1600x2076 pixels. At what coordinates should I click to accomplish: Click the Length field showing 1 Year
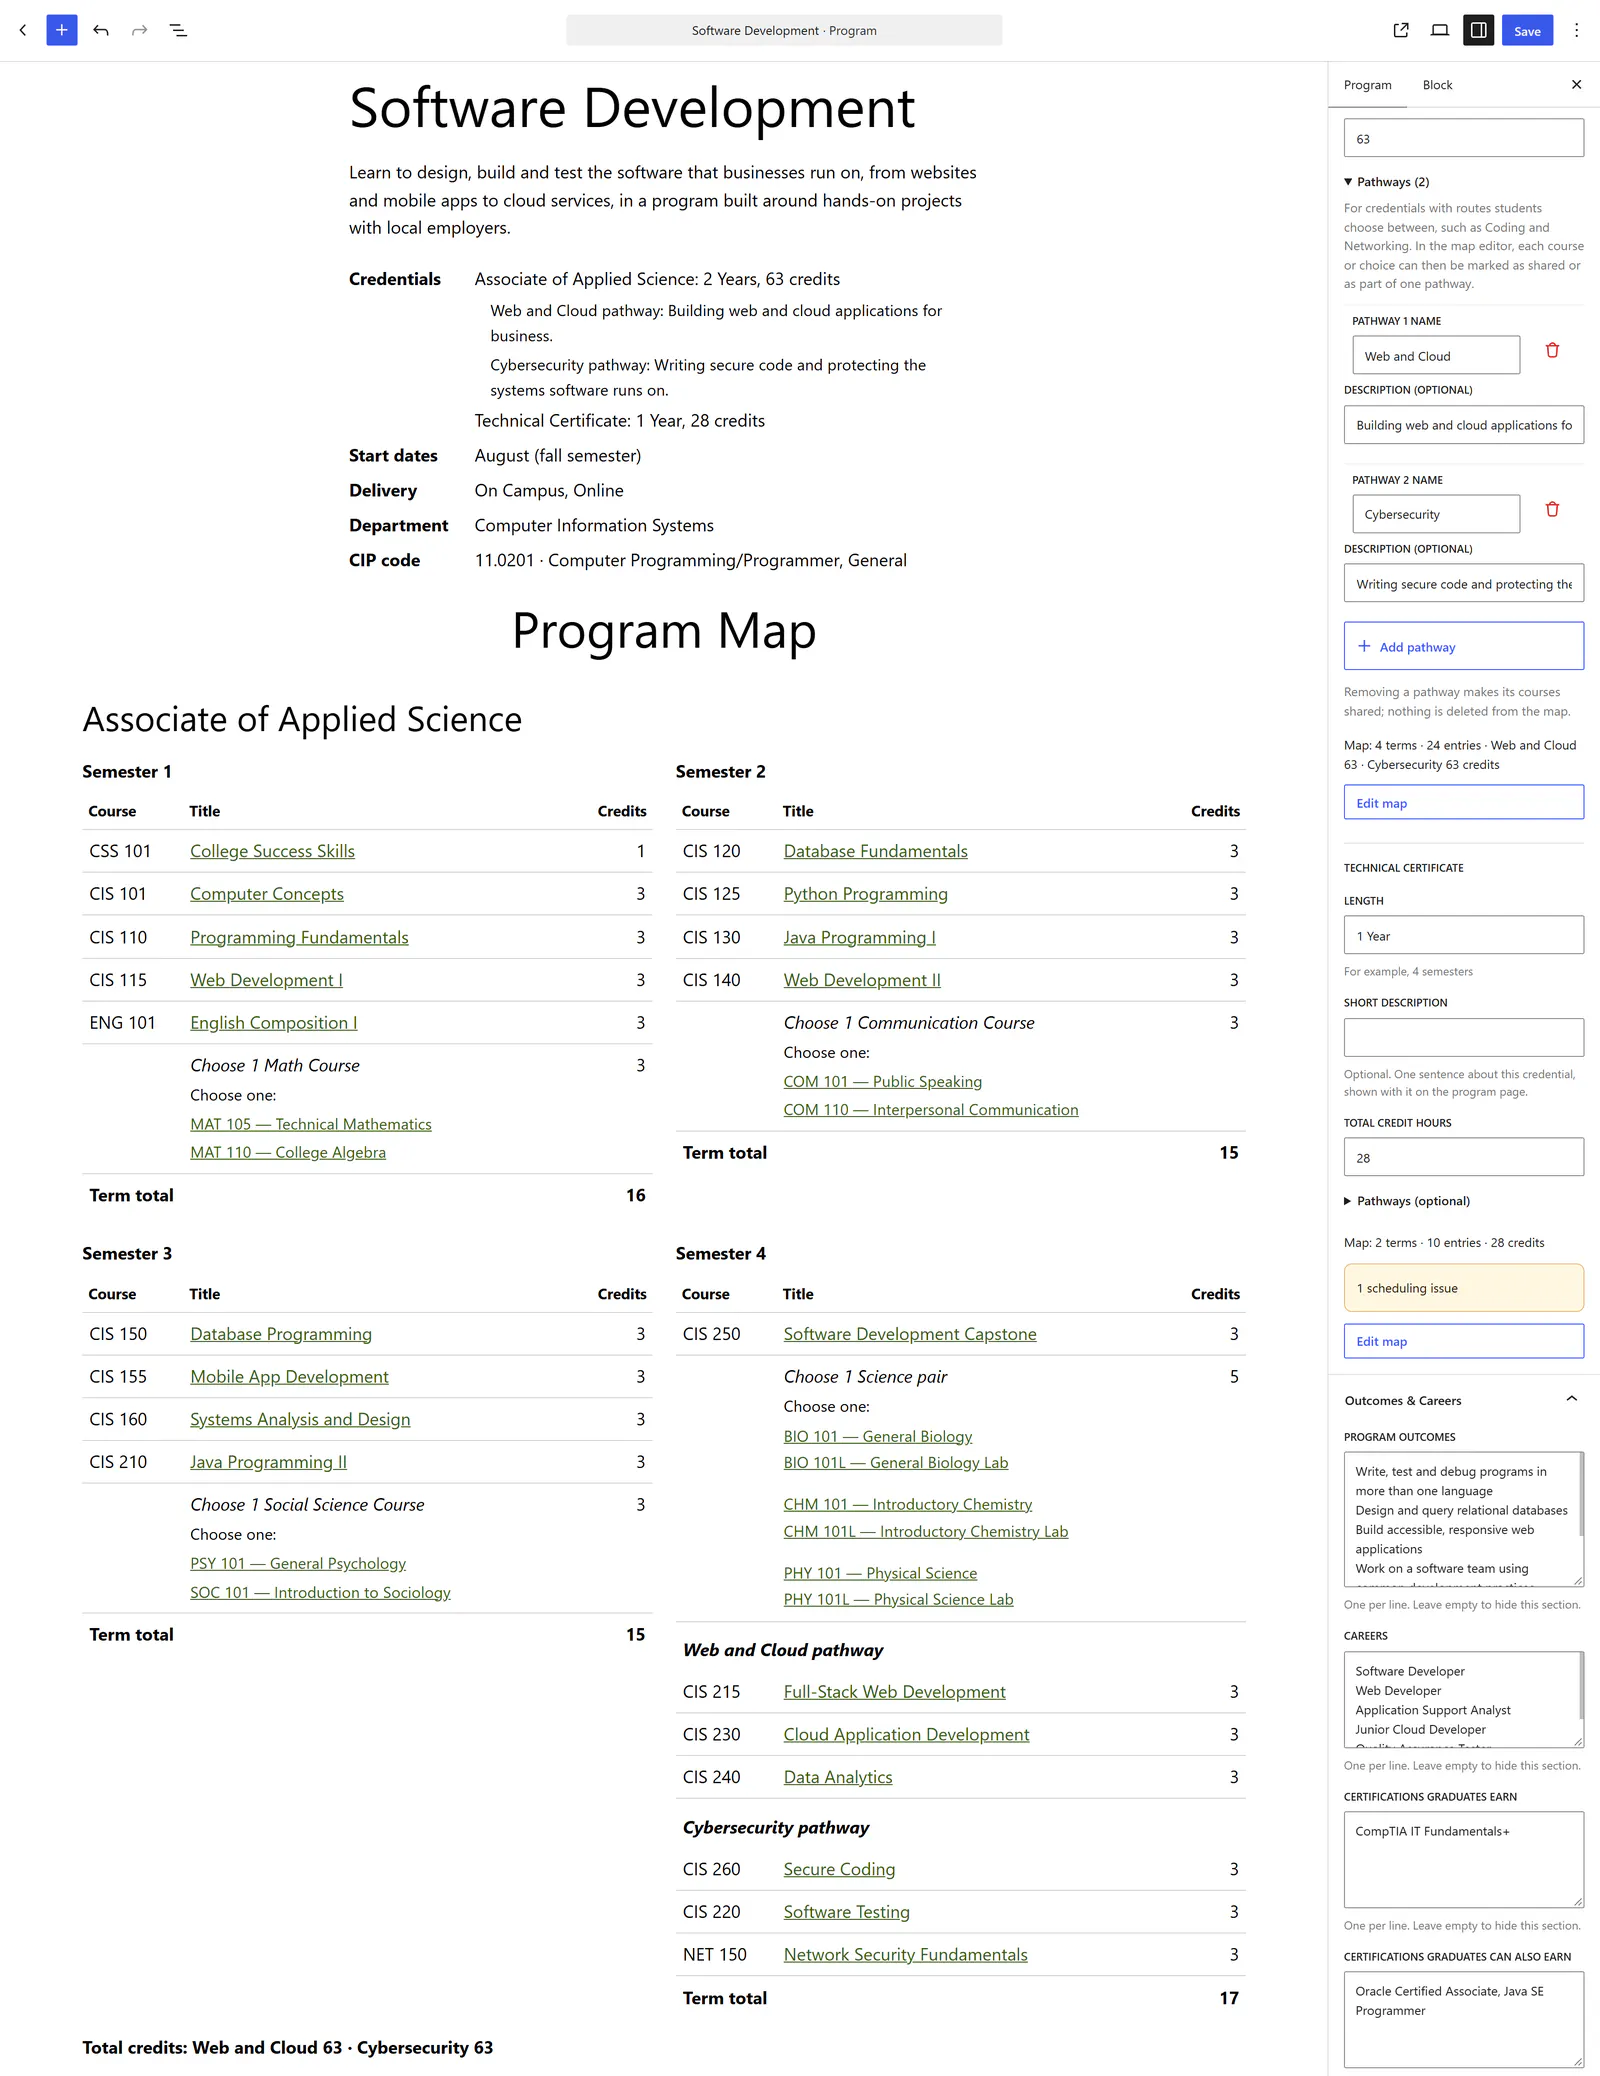click(x=1464, y=935)
